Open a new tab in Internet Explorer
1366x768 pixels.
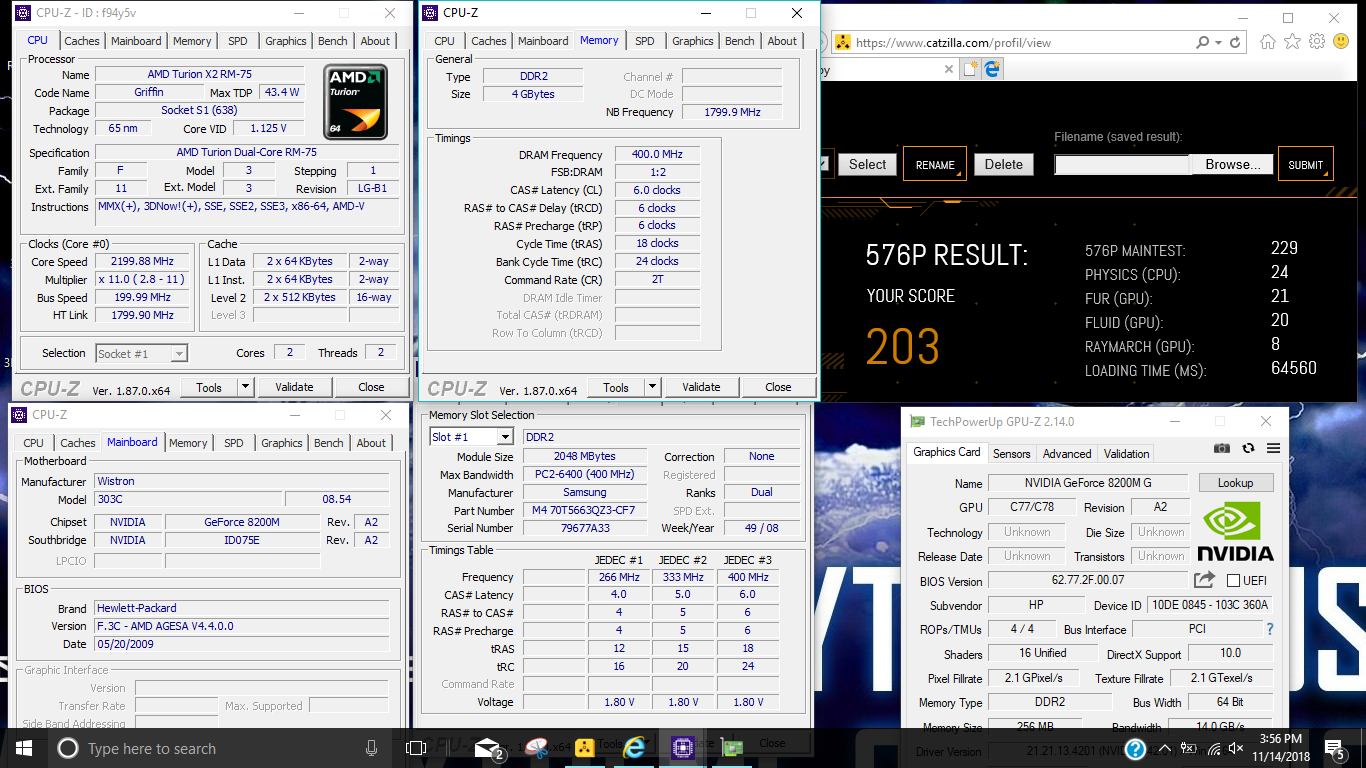click(x=970, y=69)
